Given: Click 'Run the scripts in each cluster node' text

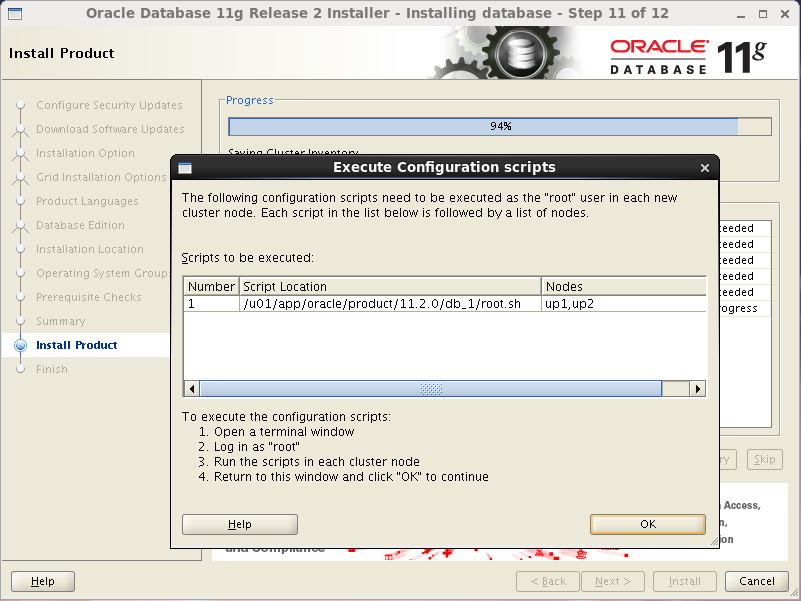Looking at the screenshot, I should [x=317, y=461].
